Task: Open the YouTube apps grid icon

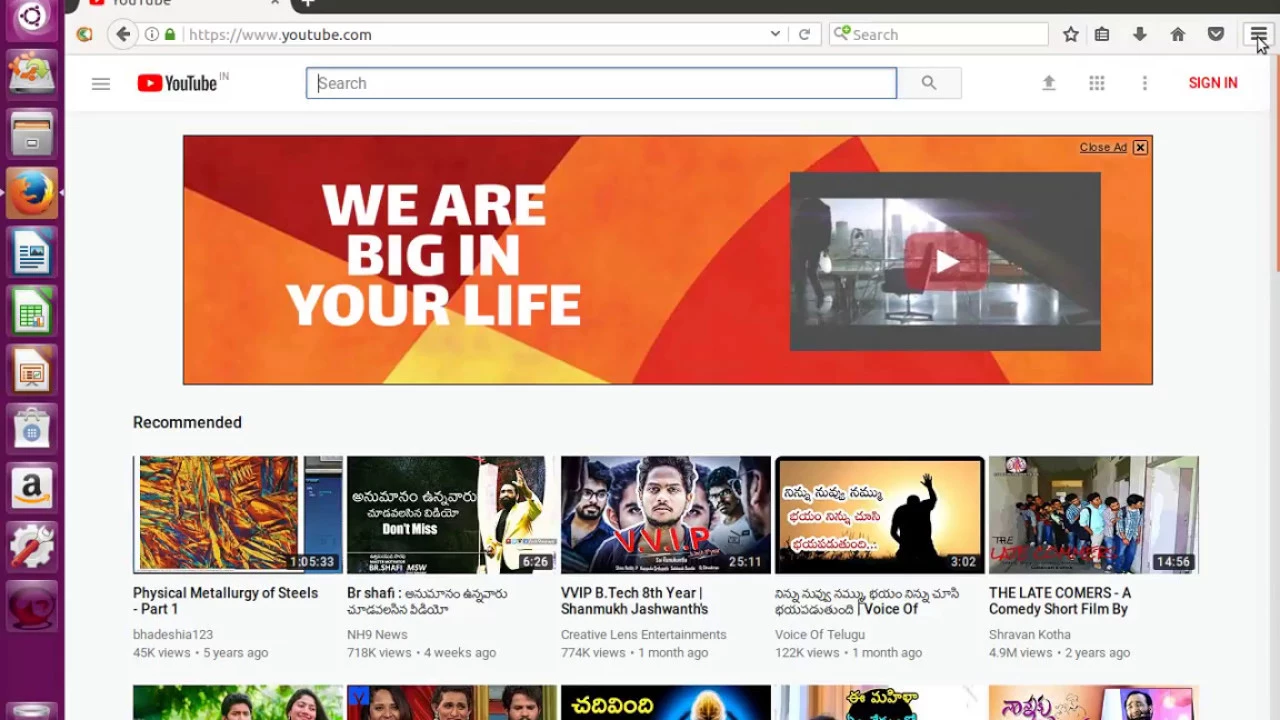Action: (x=1097, y=83)
